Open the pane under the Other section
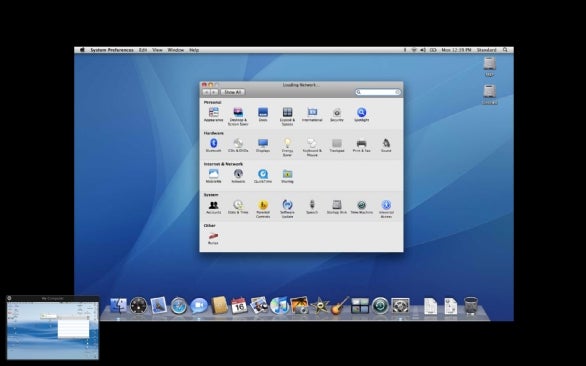 (213, 238)
